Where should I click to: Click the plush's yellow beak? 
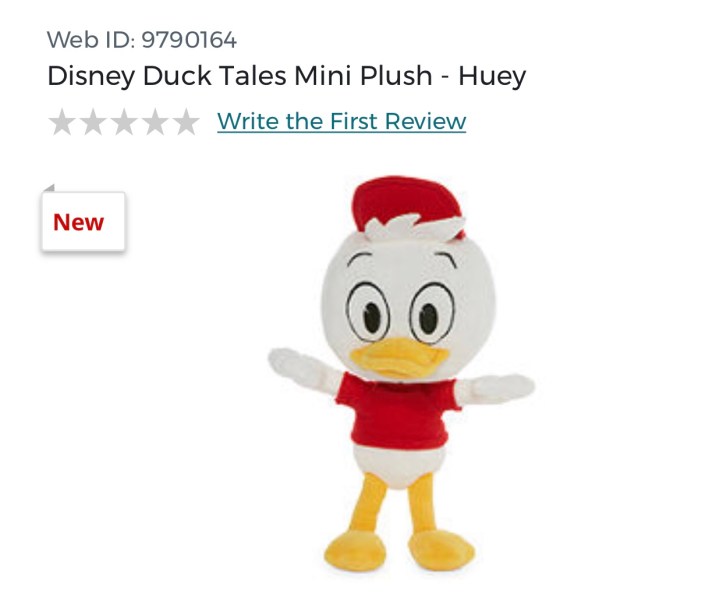(398, 358)
